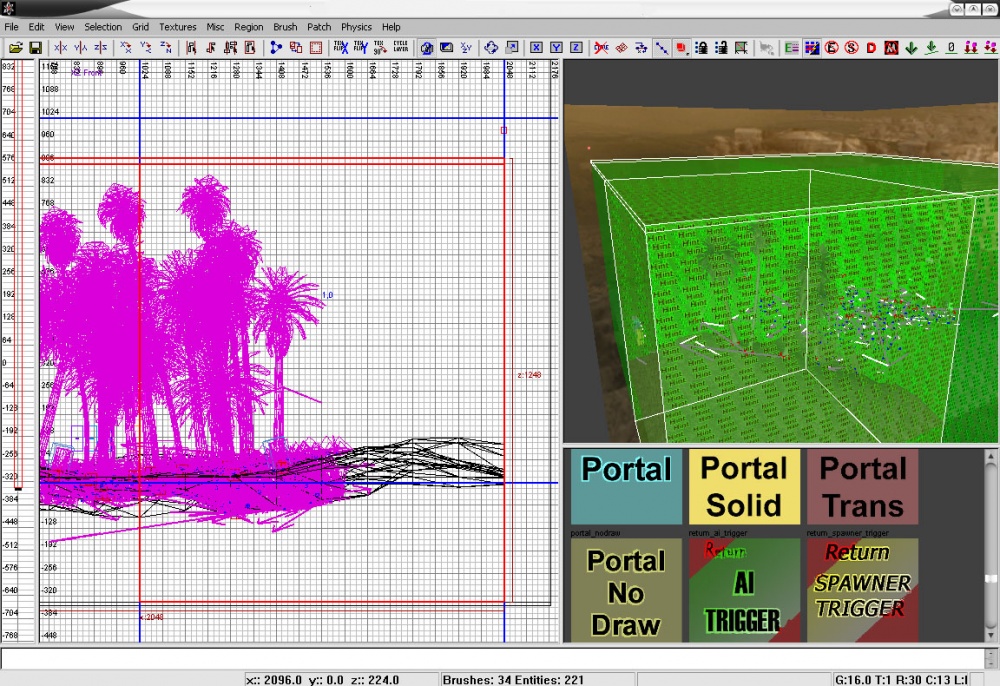
Task: Toggle the X axis lock button
Action: pyautogui.click(x=536, y=48)
